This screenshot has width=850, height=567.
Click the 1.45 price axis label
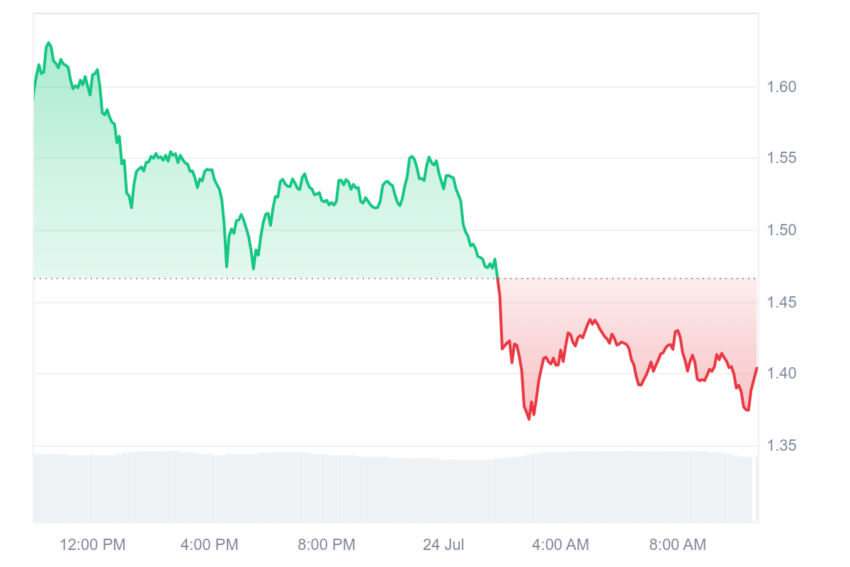(x=781, y=302)
